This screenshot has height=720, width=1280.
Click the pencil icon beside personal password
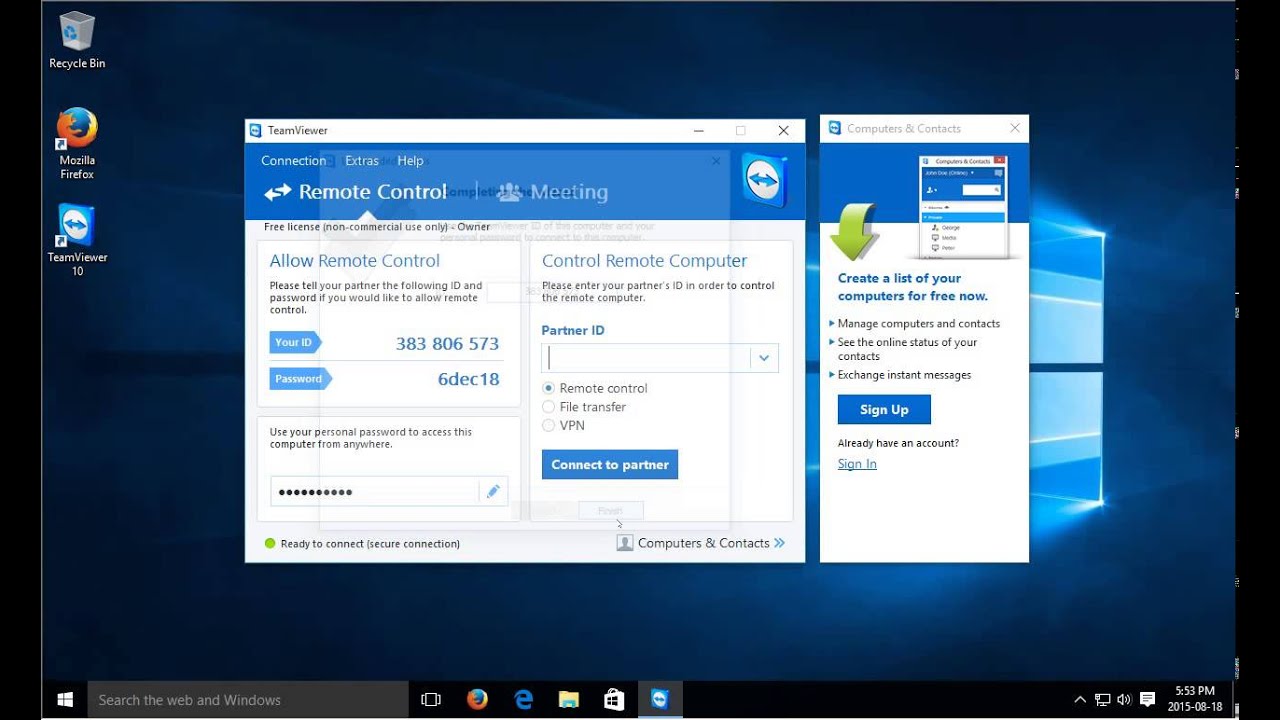click(x=493, y=491)
